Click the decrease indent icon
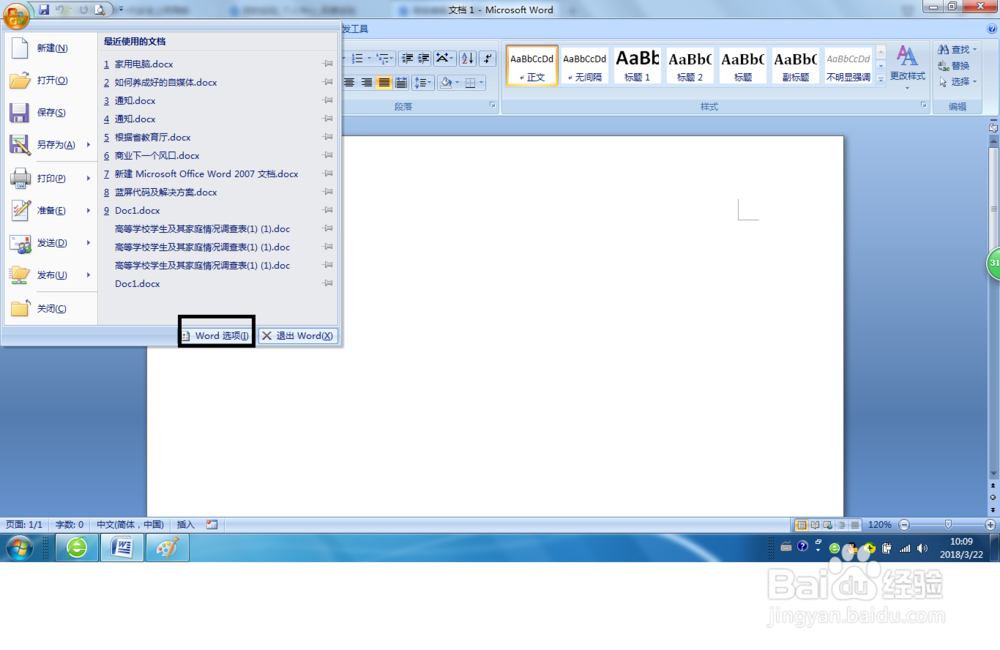Screen dimensions: 1000x650 pos(407,59)
